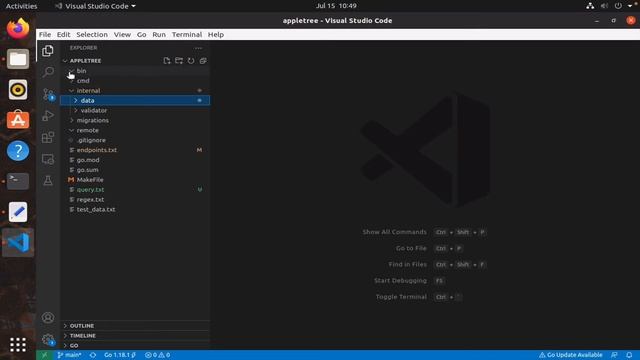The width and height of the screenshot is (640, 360).
Task: Click the Go Update Available notice
Action: pyautogui.click(x=570, y=355)
